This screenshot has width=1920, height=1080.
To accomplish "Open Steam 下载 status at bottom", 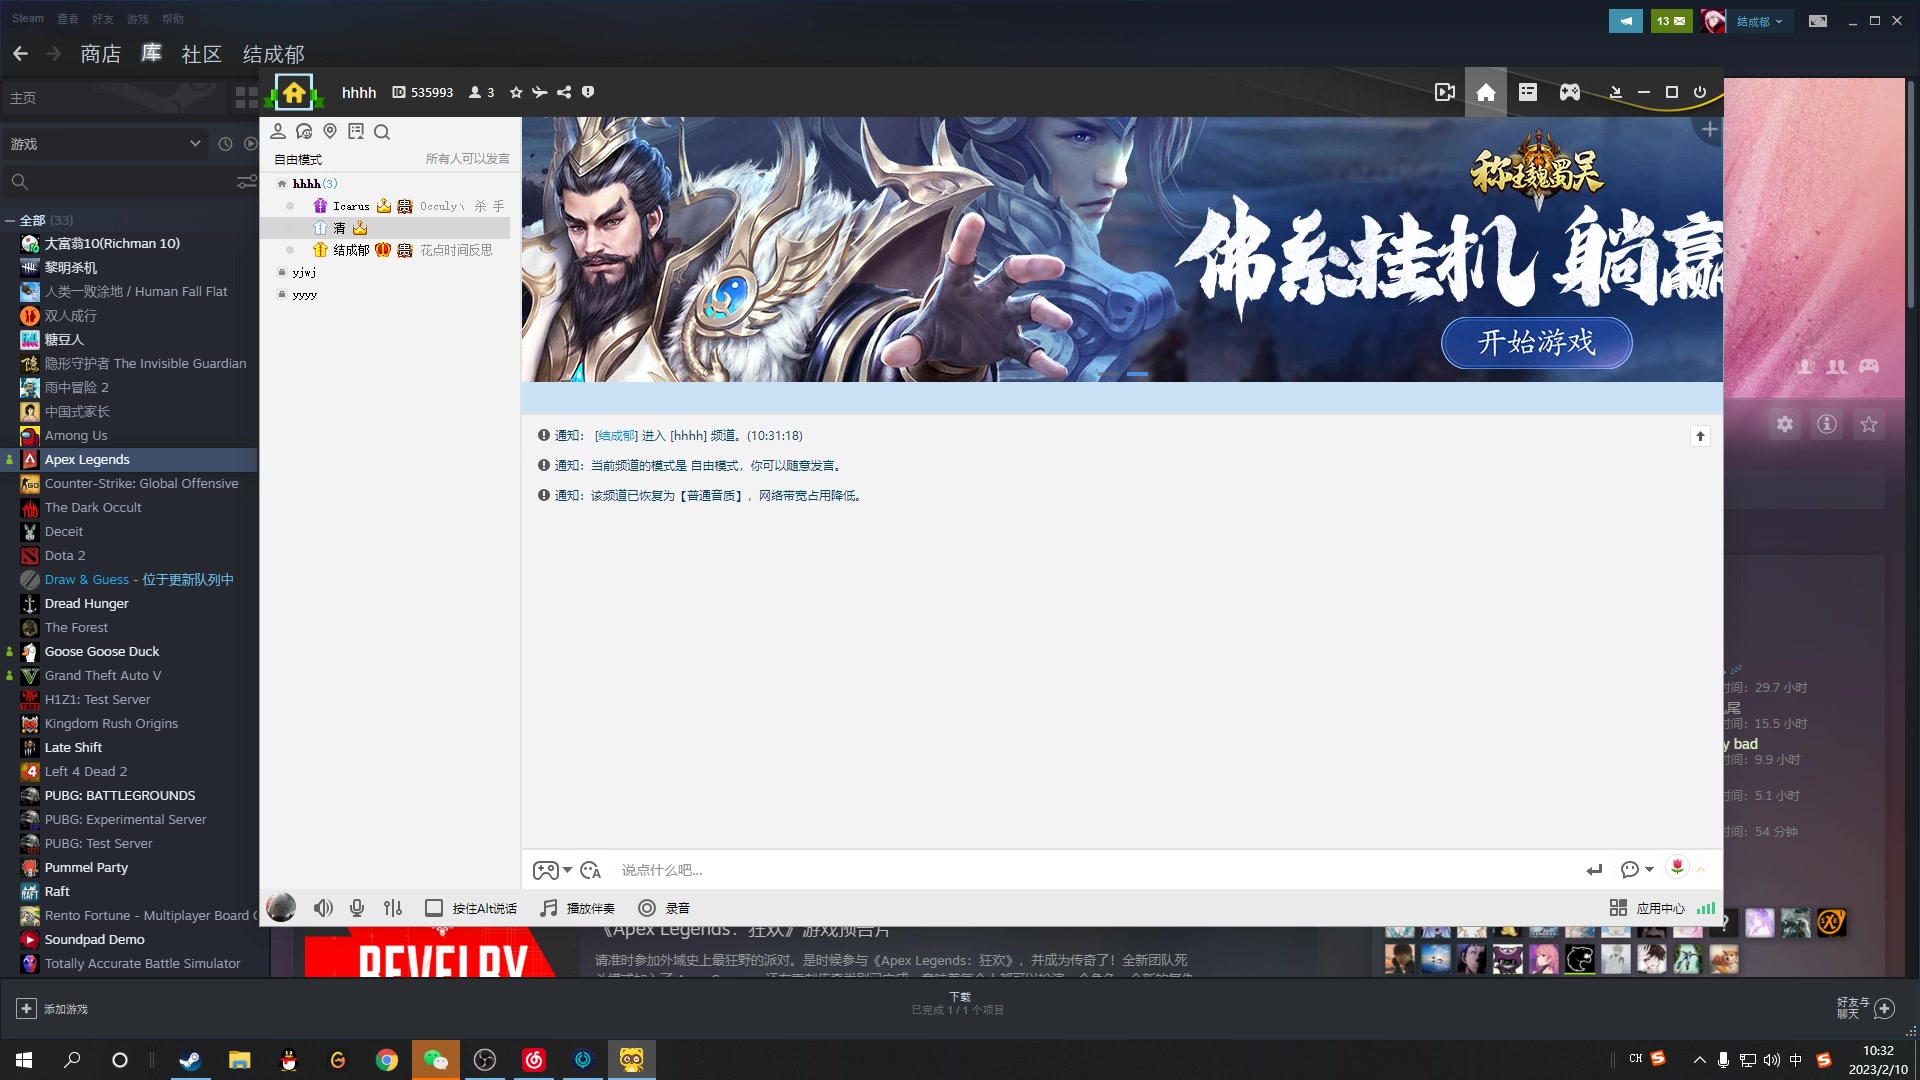I will [959, 1003].
